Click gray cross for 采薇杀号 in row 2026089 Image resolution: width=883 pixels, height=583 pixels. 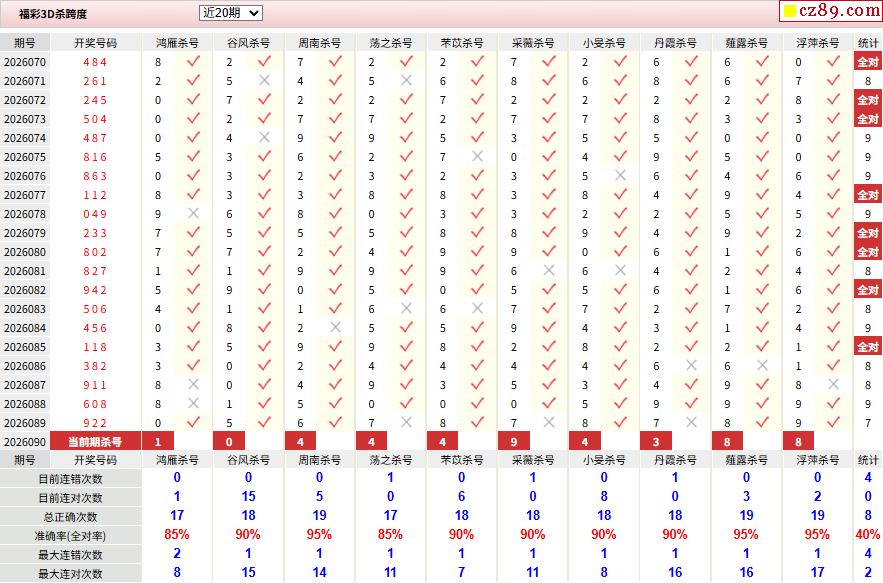(549, 422)
